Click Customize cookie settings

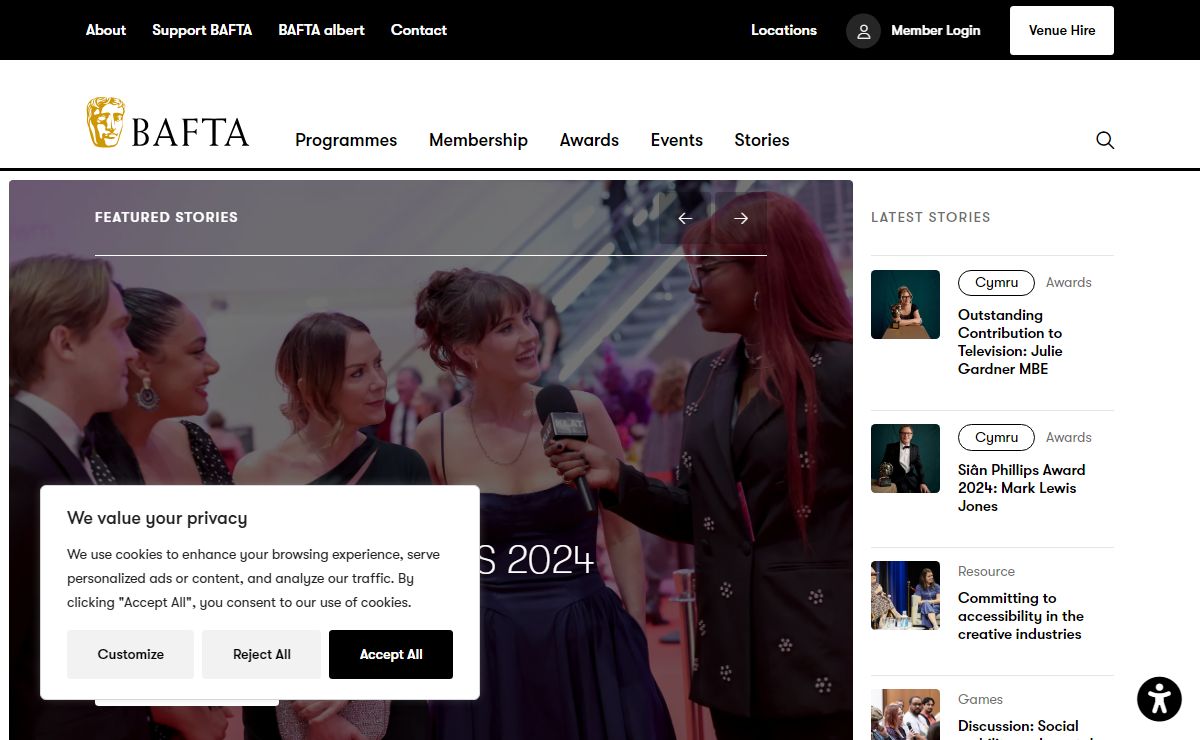coord(131,654)
